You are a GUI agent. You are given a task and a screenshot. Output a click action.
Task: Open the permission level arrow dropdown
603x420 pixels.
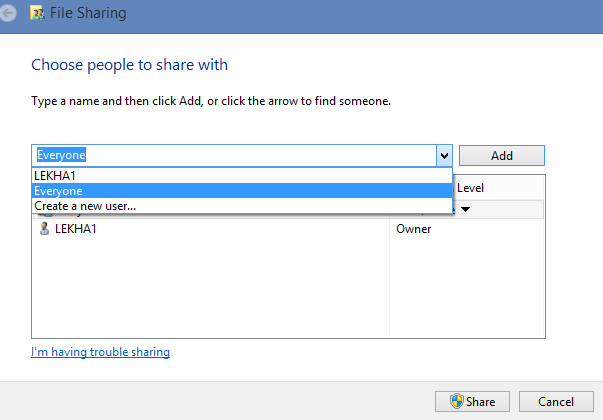465,209
